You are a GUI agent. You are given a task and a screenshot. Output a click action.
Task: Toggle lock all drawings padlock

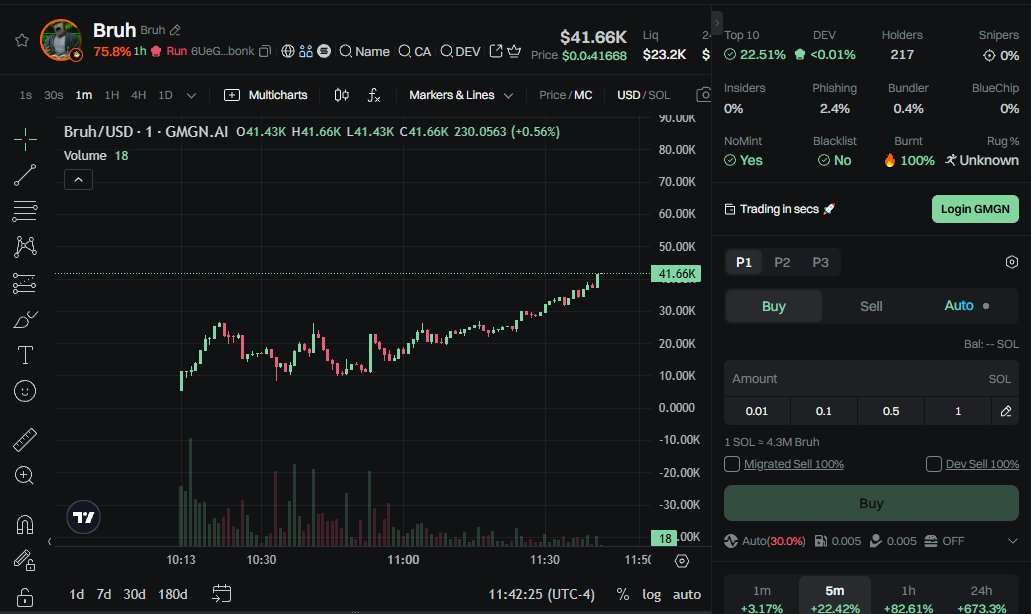pyautogui.click(x=25, y=597)
